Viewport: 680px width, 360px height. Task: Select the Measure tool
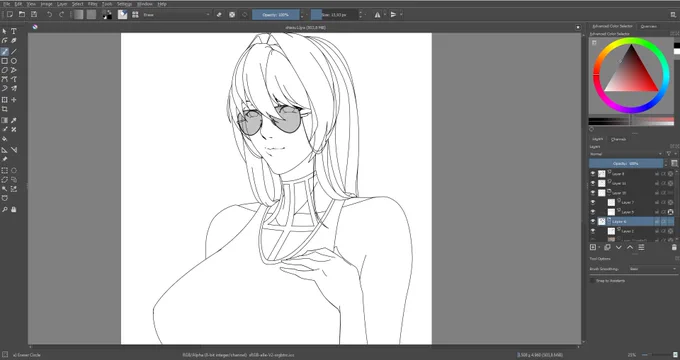14,150
